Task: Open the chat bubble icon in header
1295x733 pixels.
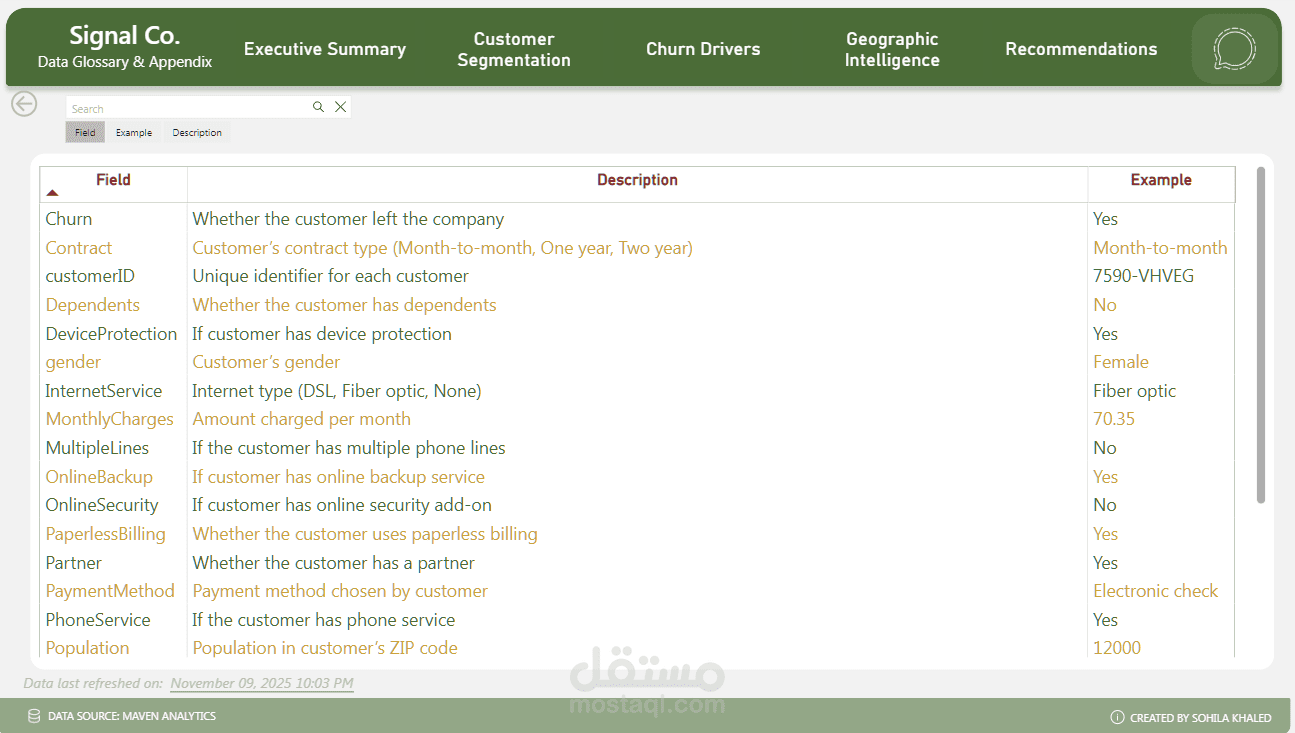Action: point(1234,49)
